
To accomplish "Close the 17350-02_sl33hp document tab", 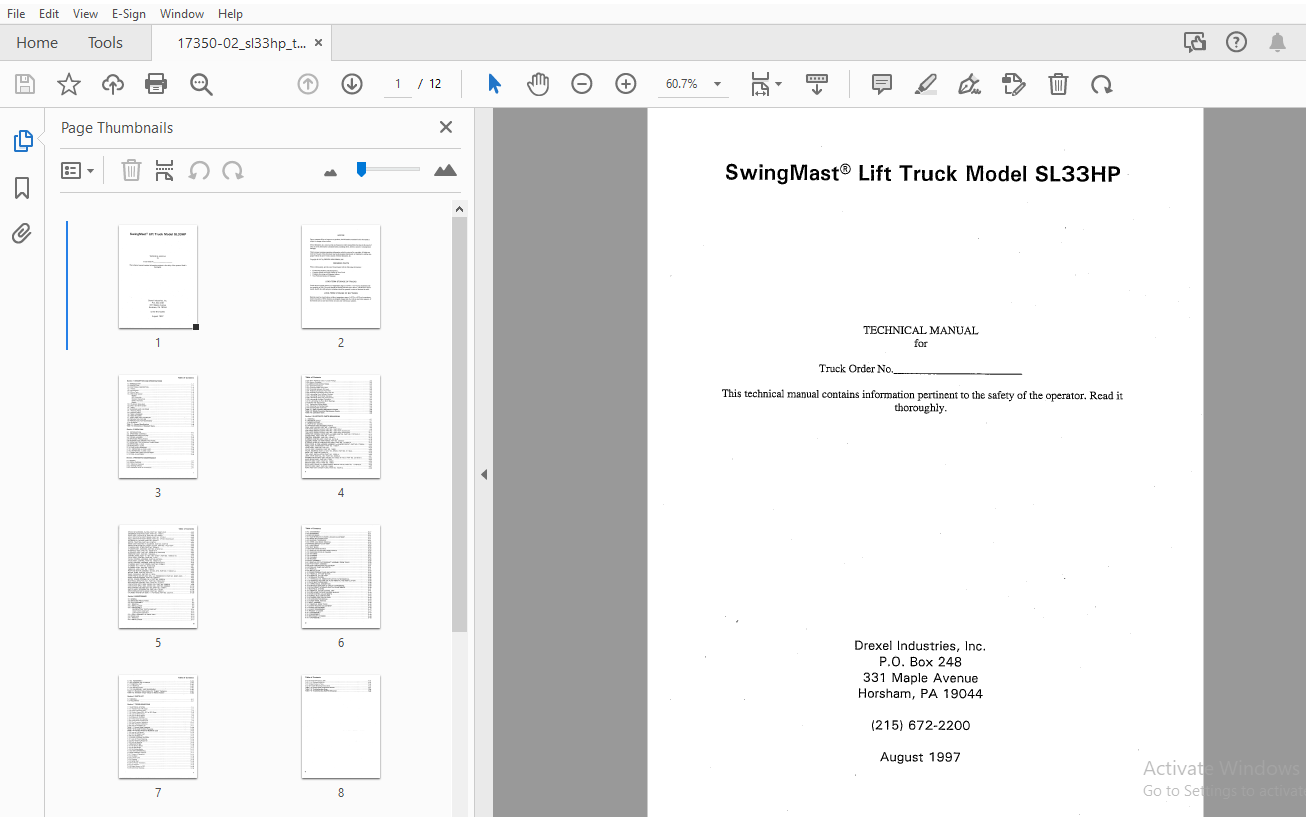I will 319,43.
